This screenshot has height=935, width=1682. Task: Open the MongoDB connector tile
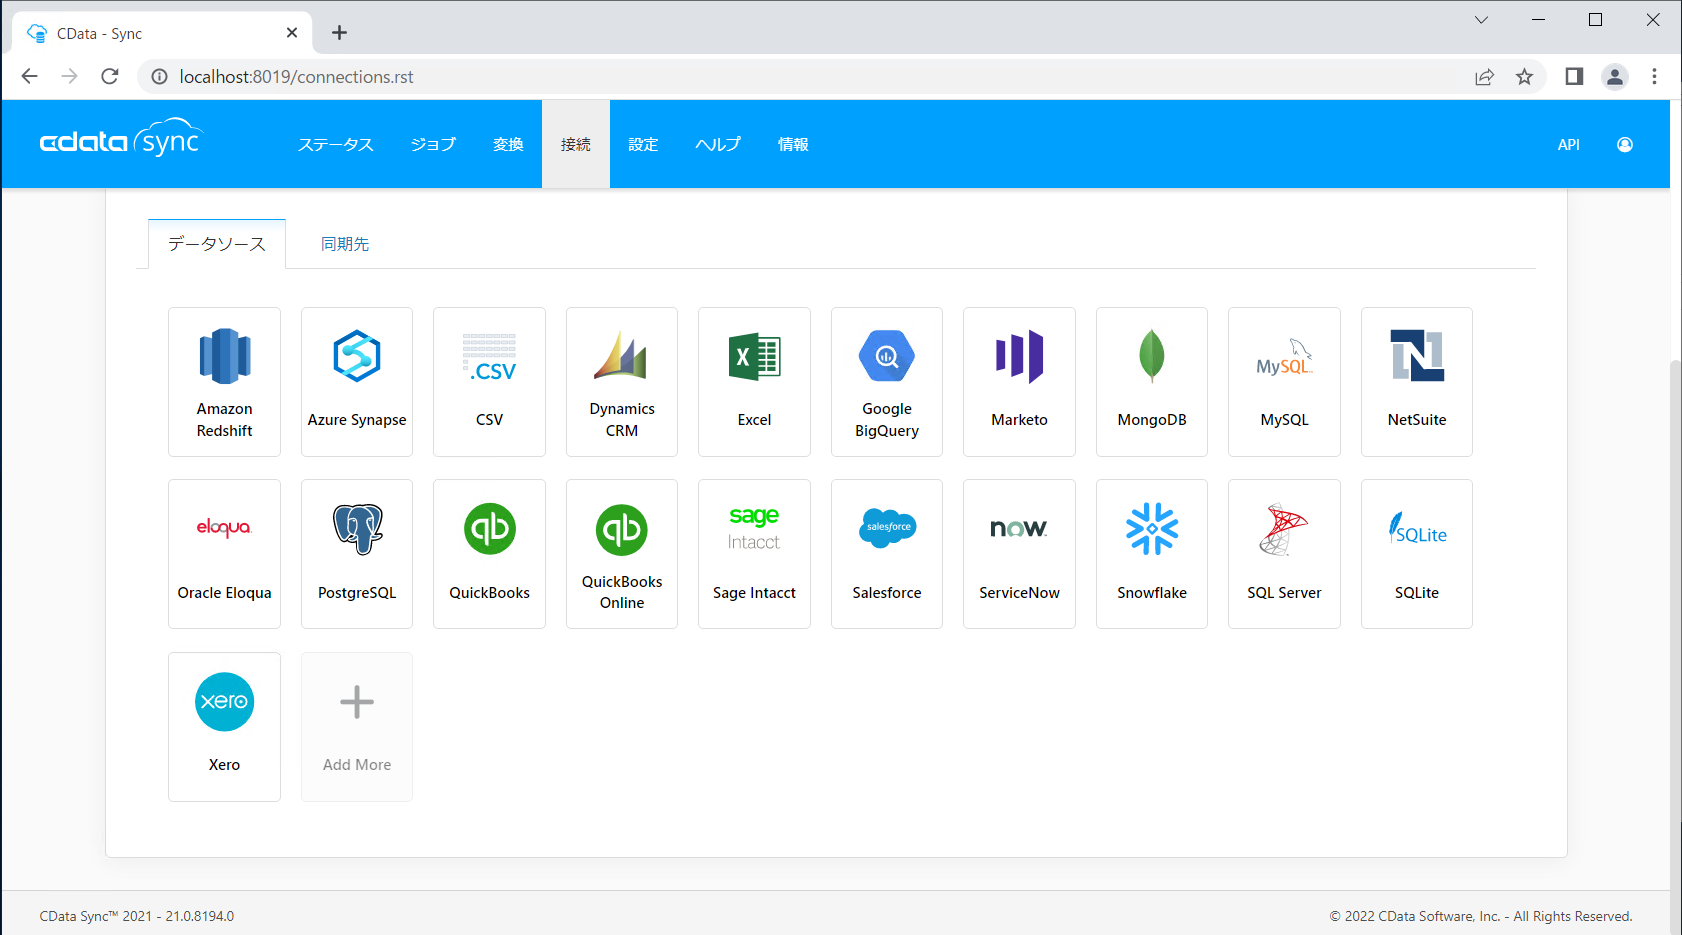click(1152, 382)
